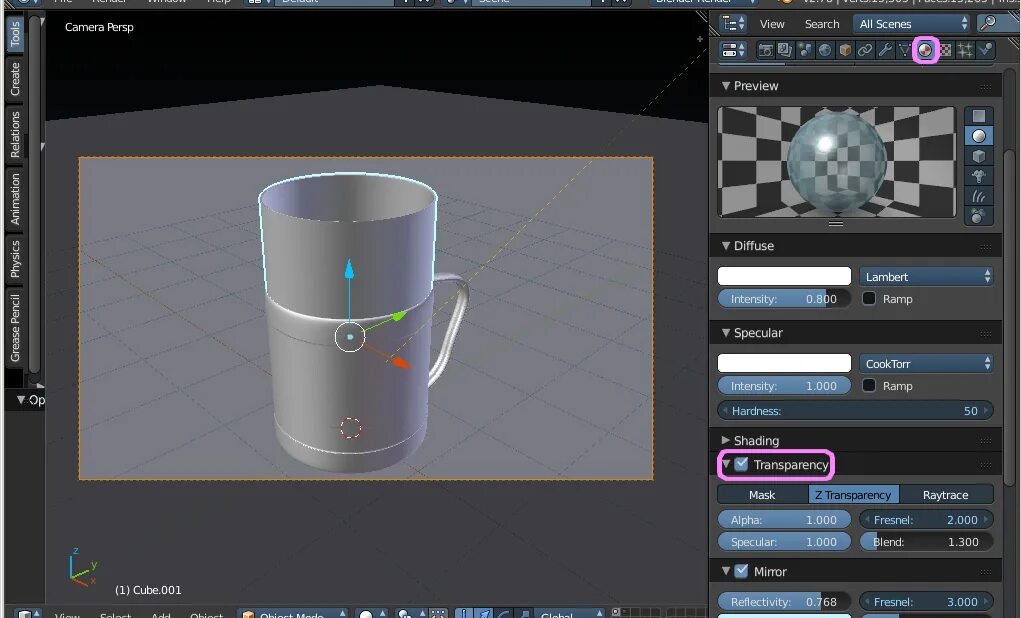Viewport: 1021px width, 618px height.
Task: Open the World properties tab (globe icon)
Action: point(825,50)
